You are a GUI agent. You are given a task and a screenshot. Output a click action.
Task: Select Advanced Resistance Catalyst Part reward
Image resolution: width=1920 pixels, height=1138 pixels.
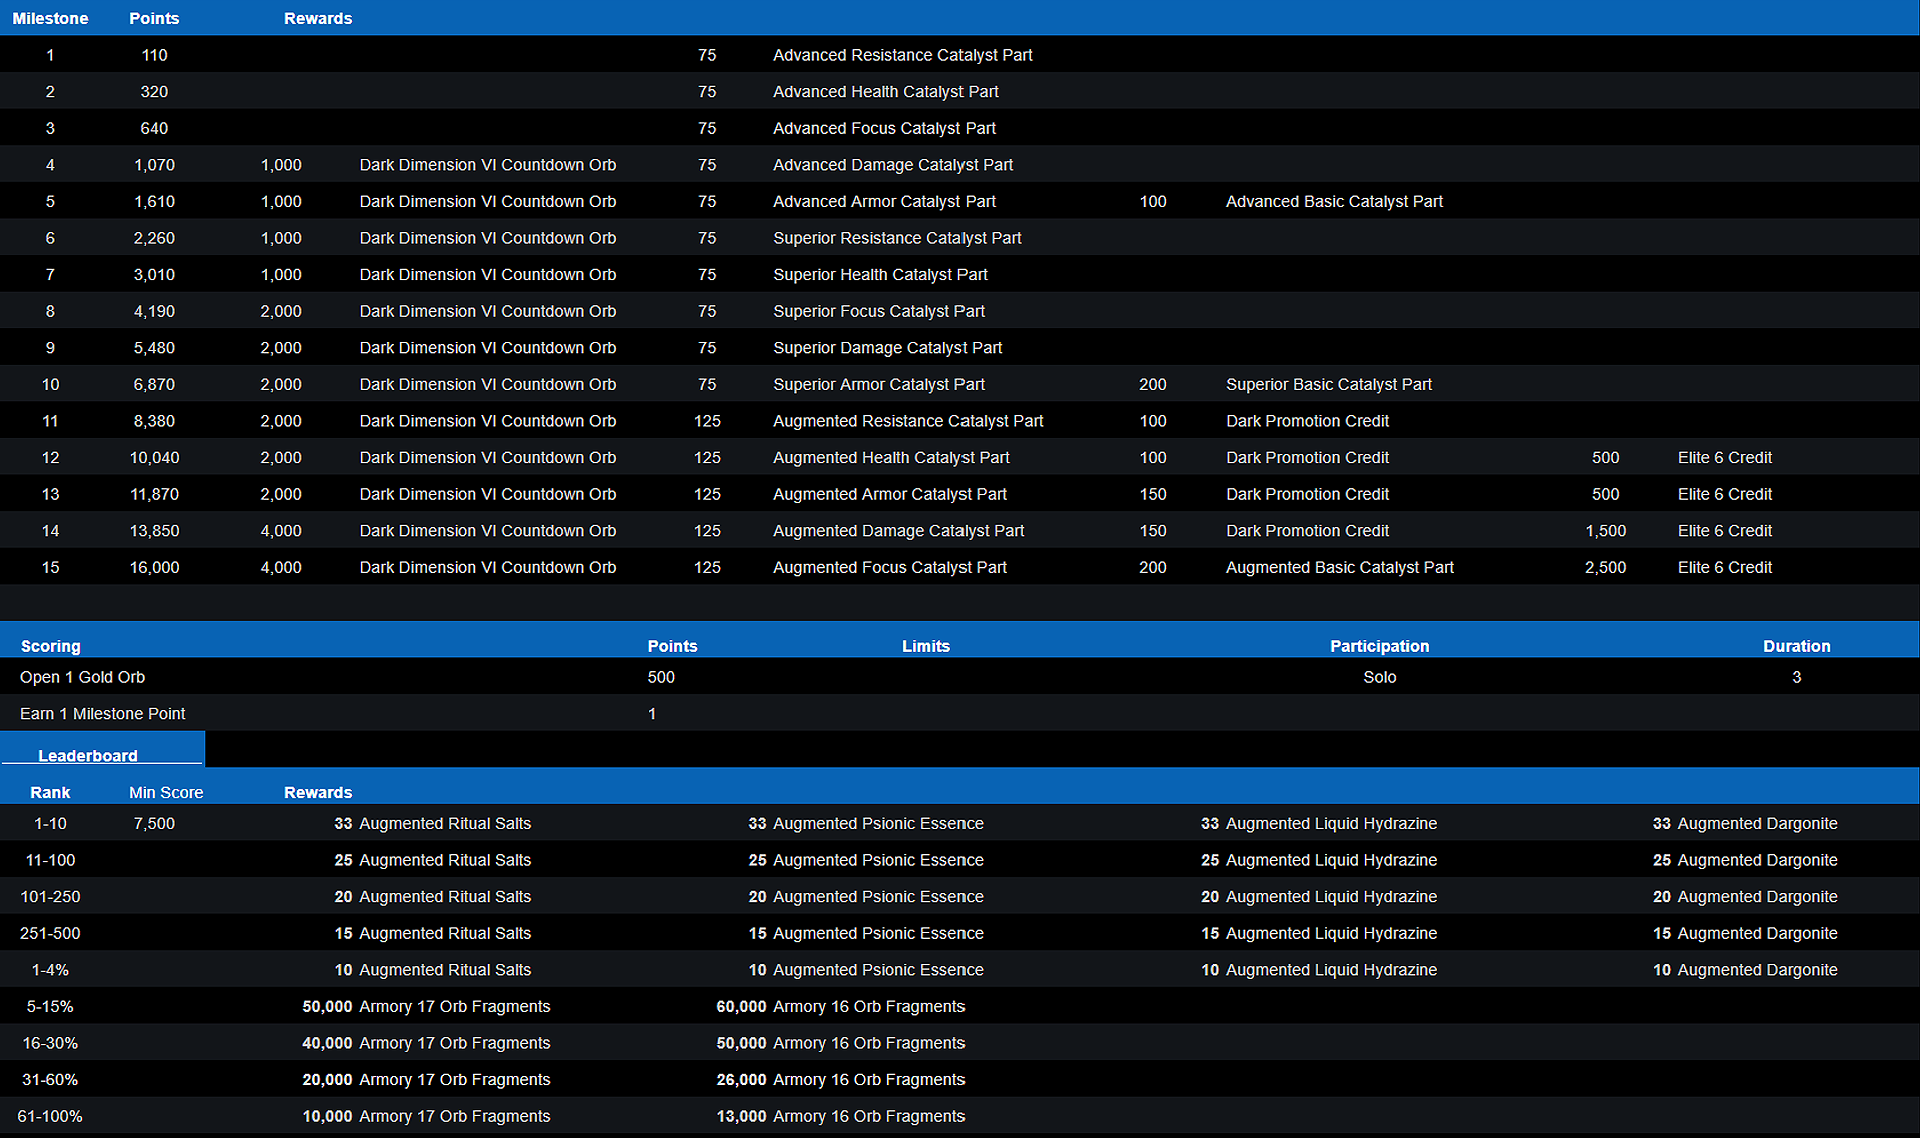[902, 55]
